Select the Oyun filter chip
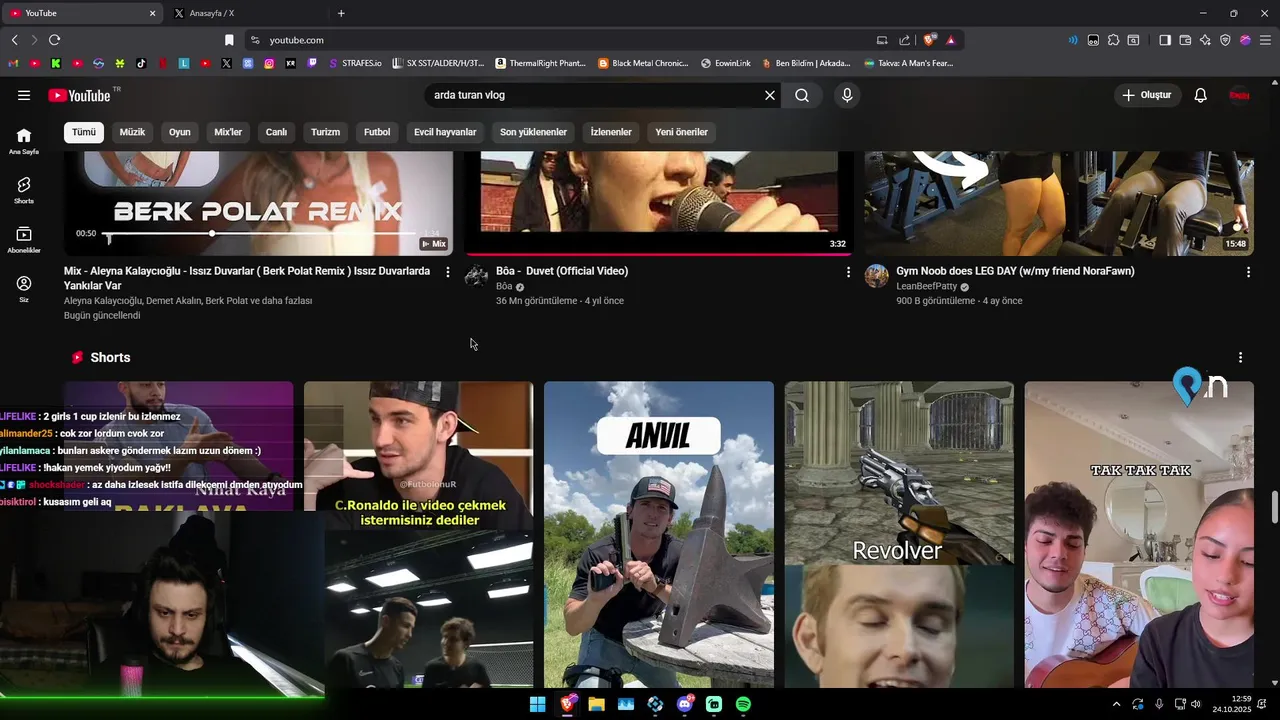Screen dimensions: 1280x720 point(180,132)
